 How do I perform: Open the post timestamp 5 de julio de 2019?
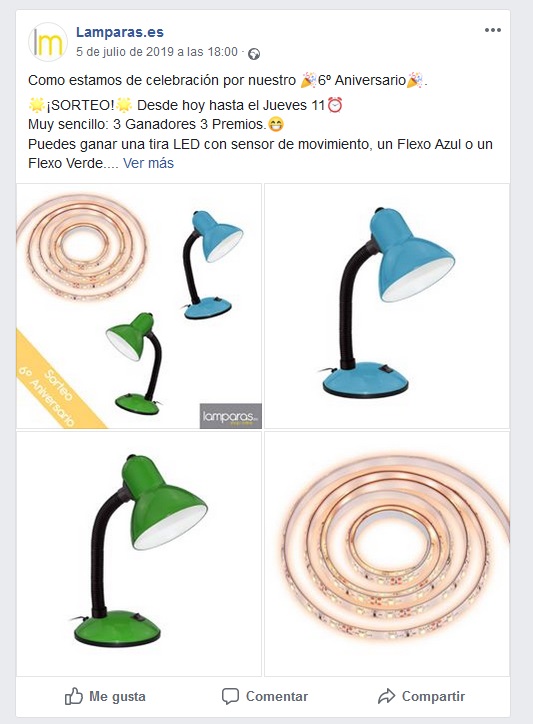157,52
